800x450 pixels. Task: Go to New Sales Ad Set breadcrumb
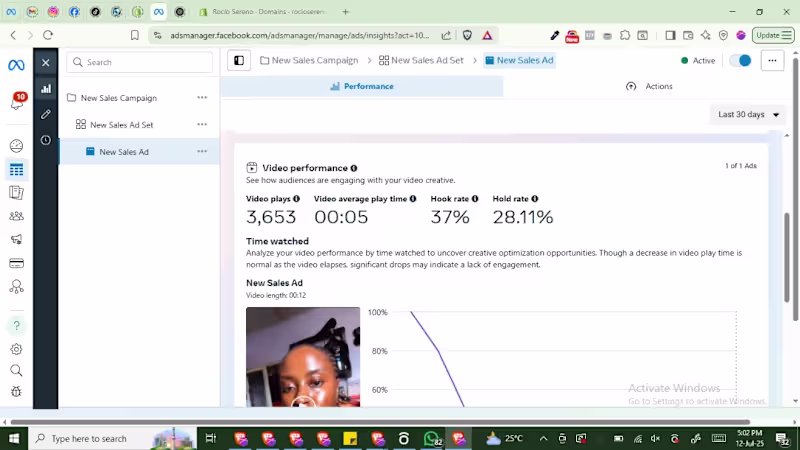click(421, 60)
